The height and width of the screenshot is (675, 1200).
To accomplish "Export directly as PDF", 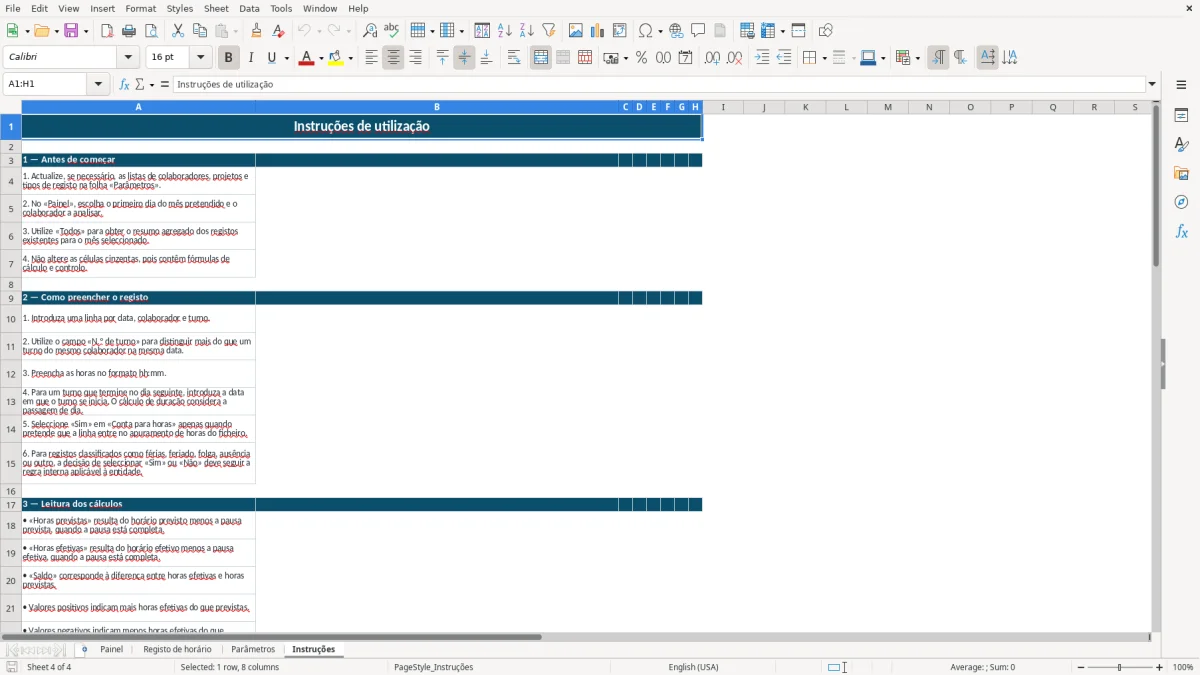I will click(107, 31).
